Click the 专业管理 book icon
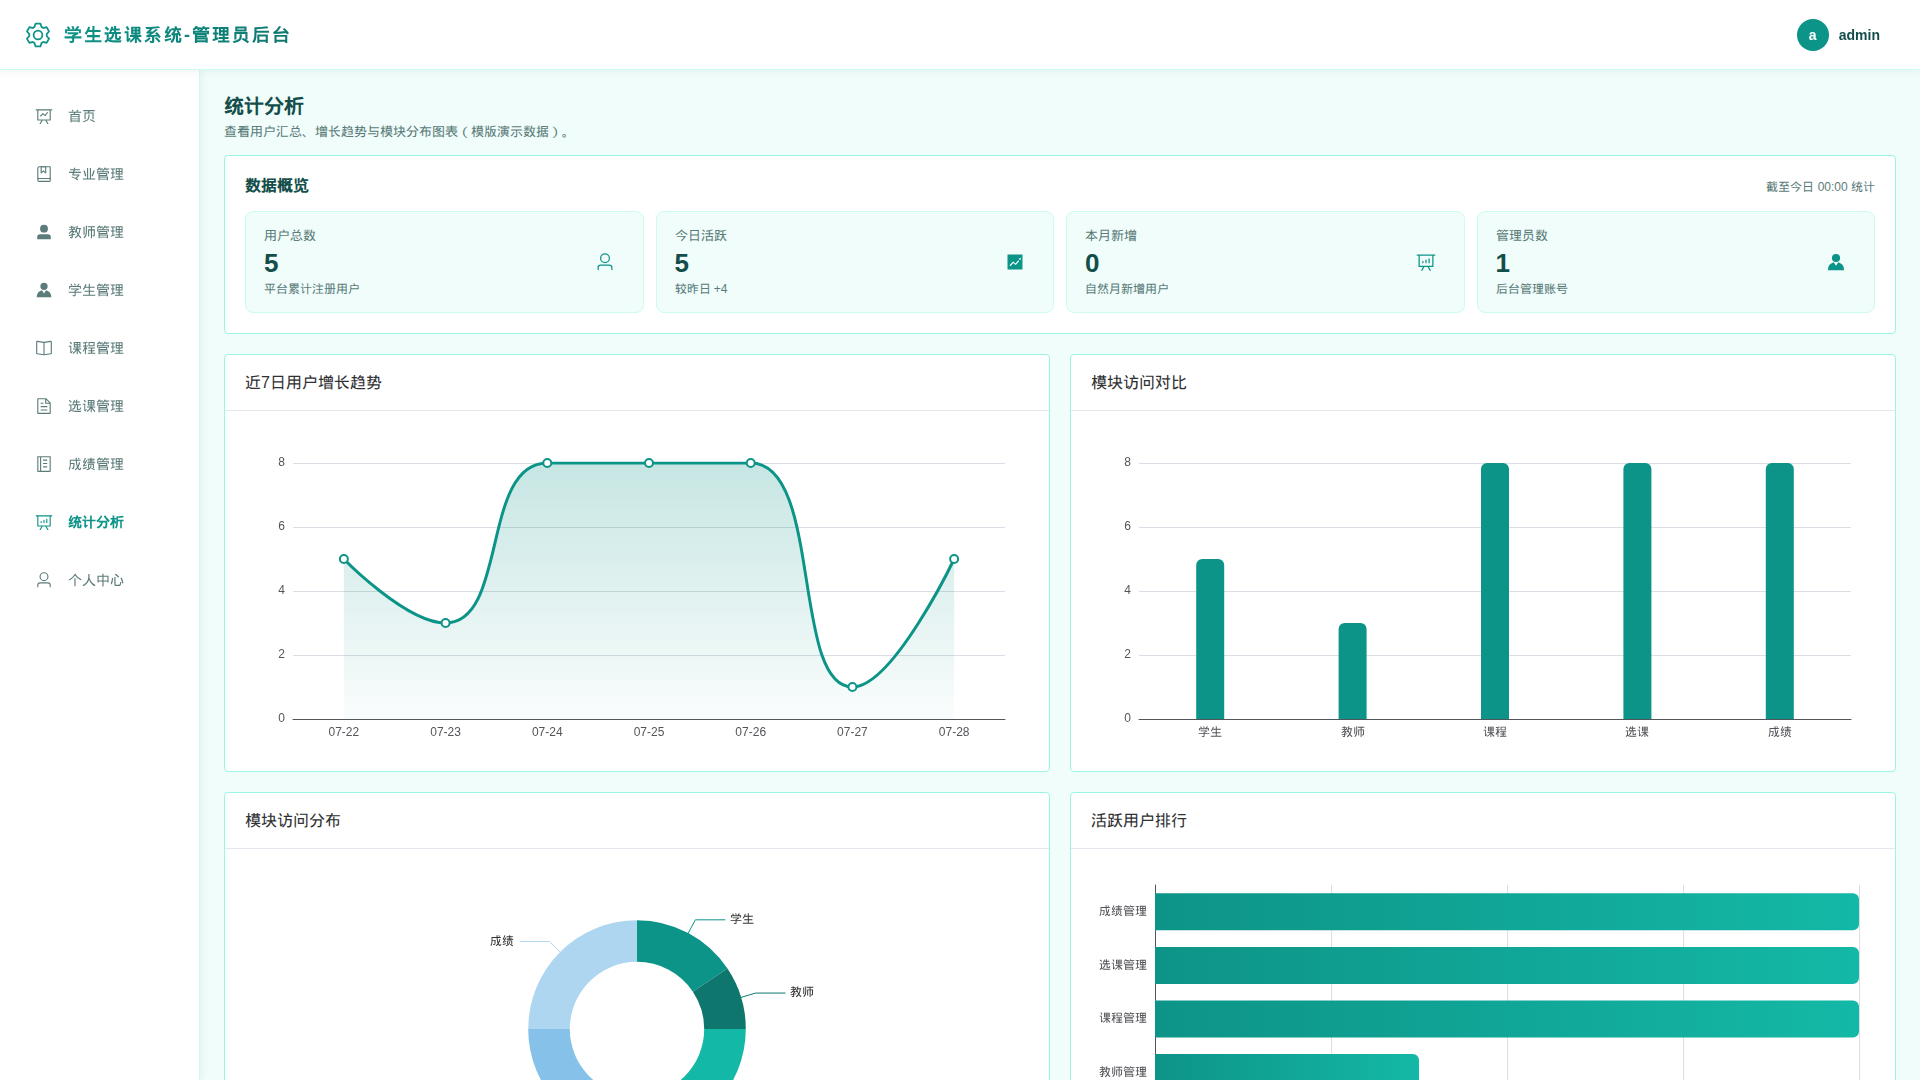 coord(44,174)
